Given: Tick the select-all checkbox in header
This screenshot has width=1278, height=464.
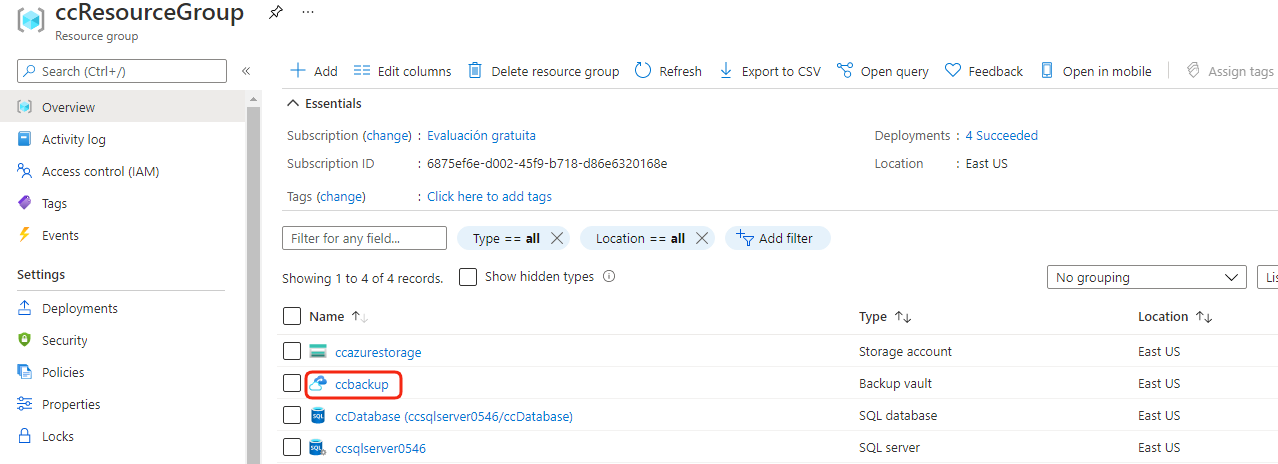Looking at the screenshot, I should (x=292, y=316).
